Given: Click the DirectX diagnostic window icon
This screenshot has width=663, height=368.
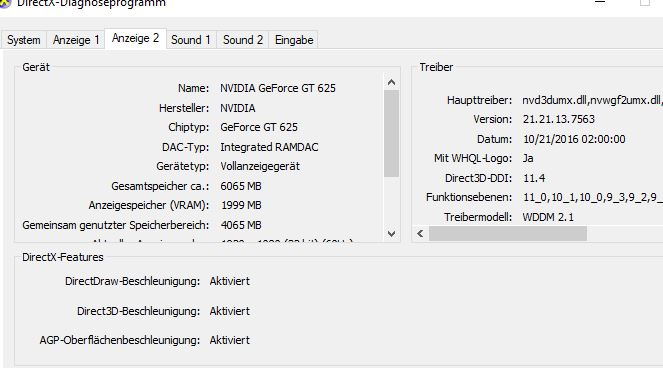Looking at the screenshot, I should point(5,3).
